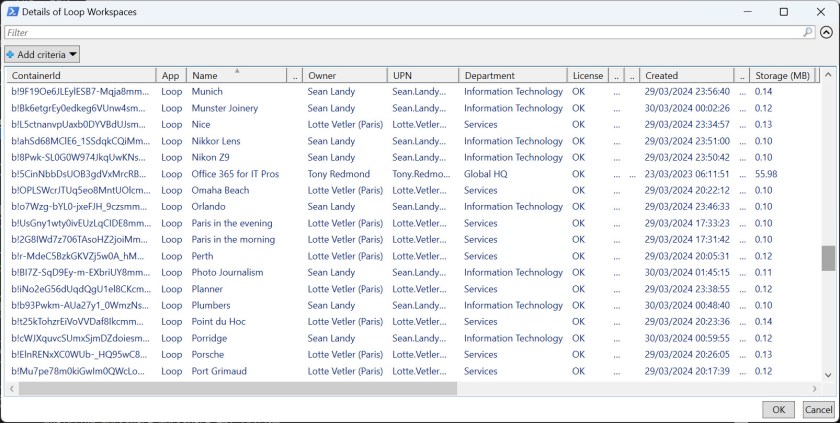840x423 pixels.
Task: Select the Office 365 for IT Pros row
Action: 413,174
